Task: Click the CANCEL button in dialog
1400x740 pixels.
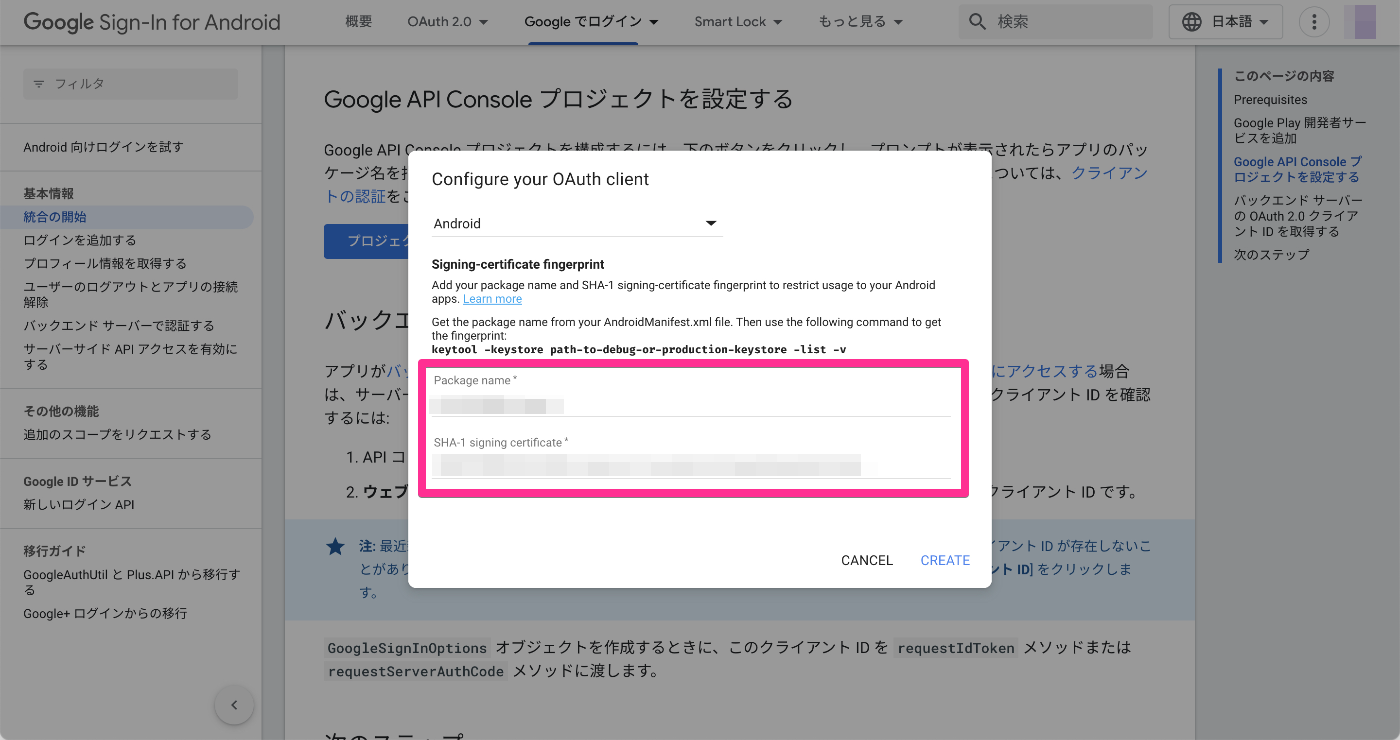Action: (x=867, y=560)
